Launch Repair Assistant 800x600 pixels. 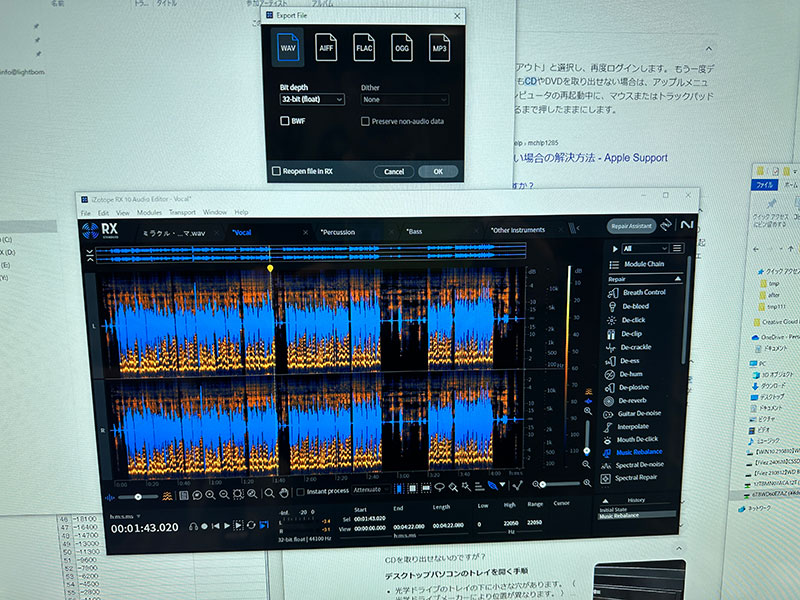(x=631, y=226)
